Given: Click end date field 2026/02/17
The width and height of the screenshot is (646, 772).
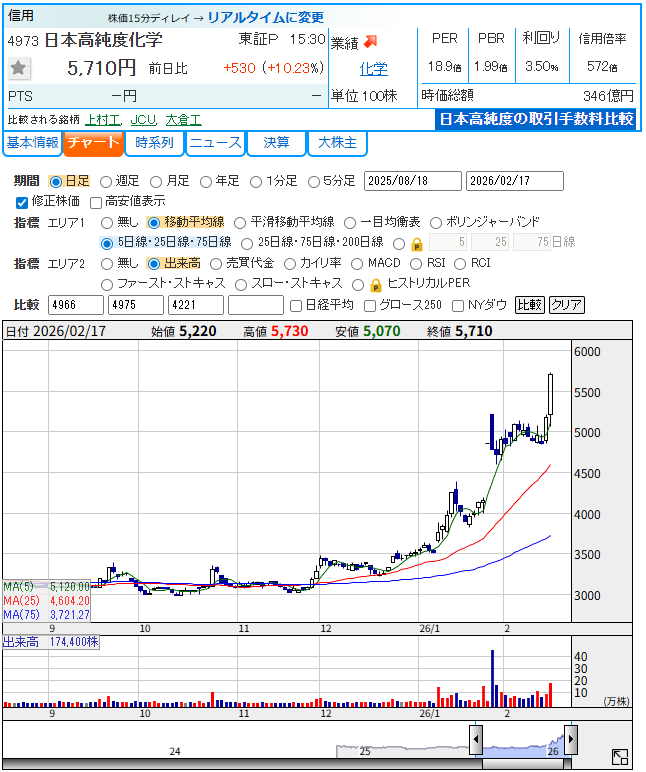Looking at the screenshot, I should click(x=515, y=181).
